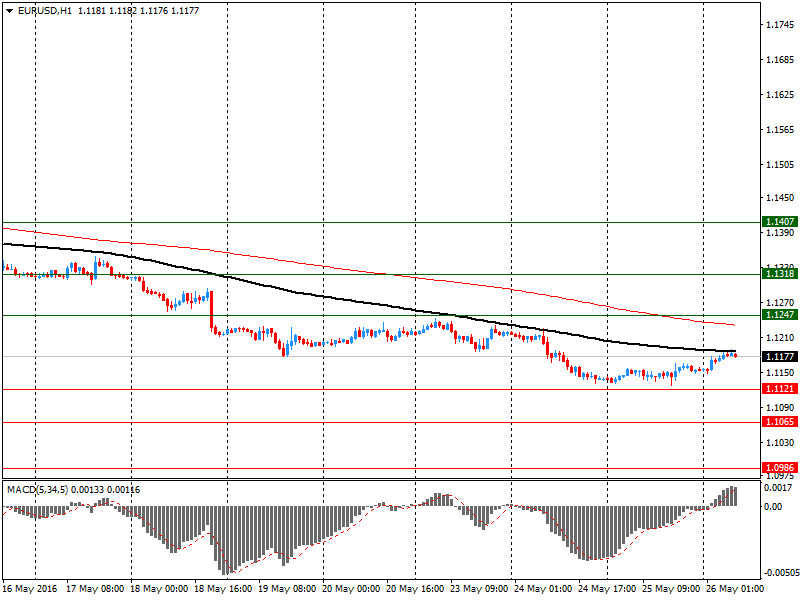Click the 1.1565 price axis value

[x=780, y=130]
